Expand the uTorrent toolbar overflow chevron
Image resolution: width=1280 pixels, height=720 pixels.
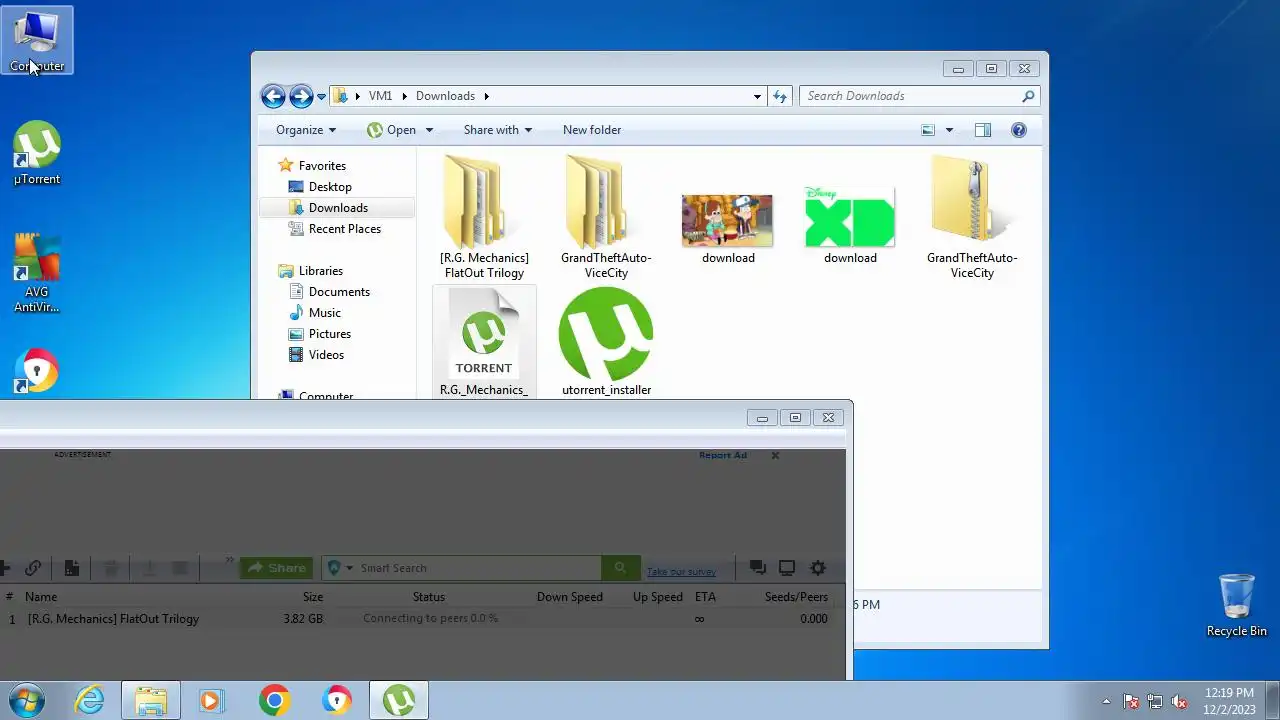tap(229, 562)
